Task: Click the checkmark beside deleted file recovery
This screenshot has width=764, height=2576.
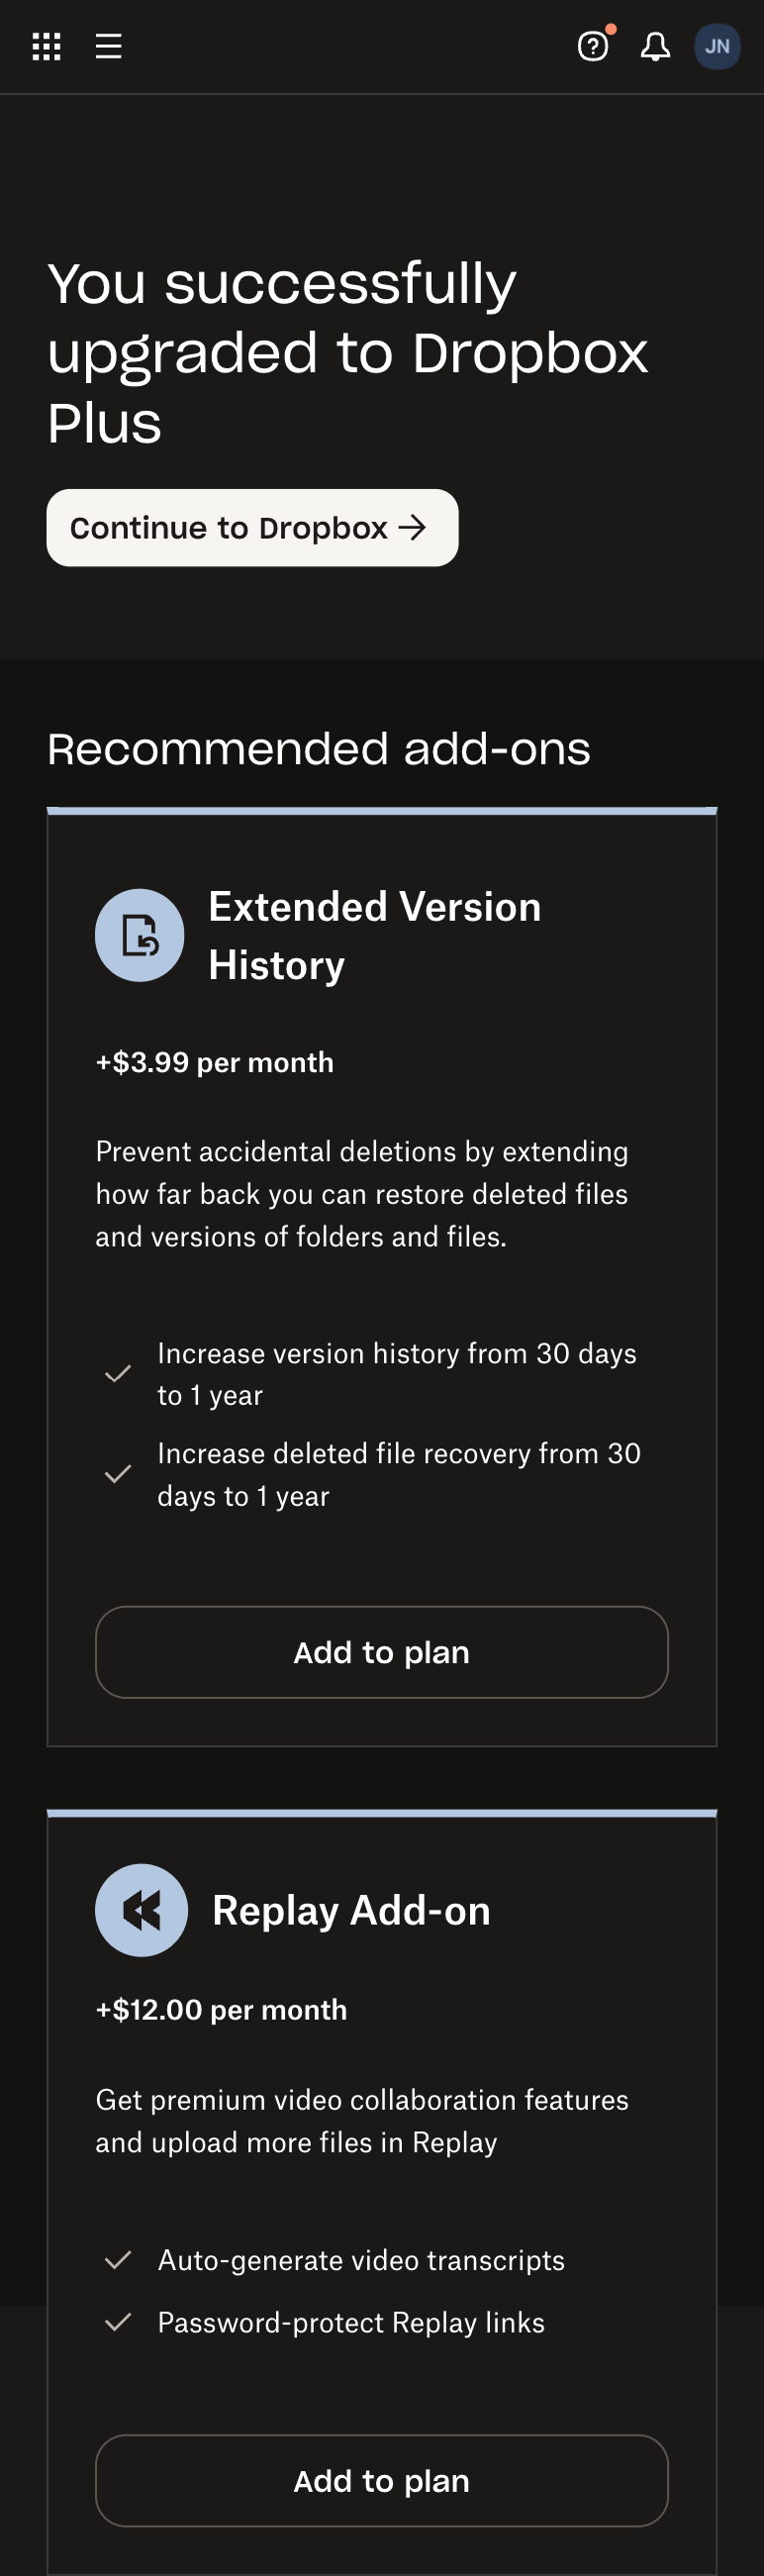Action: [x=117, y=1475]
